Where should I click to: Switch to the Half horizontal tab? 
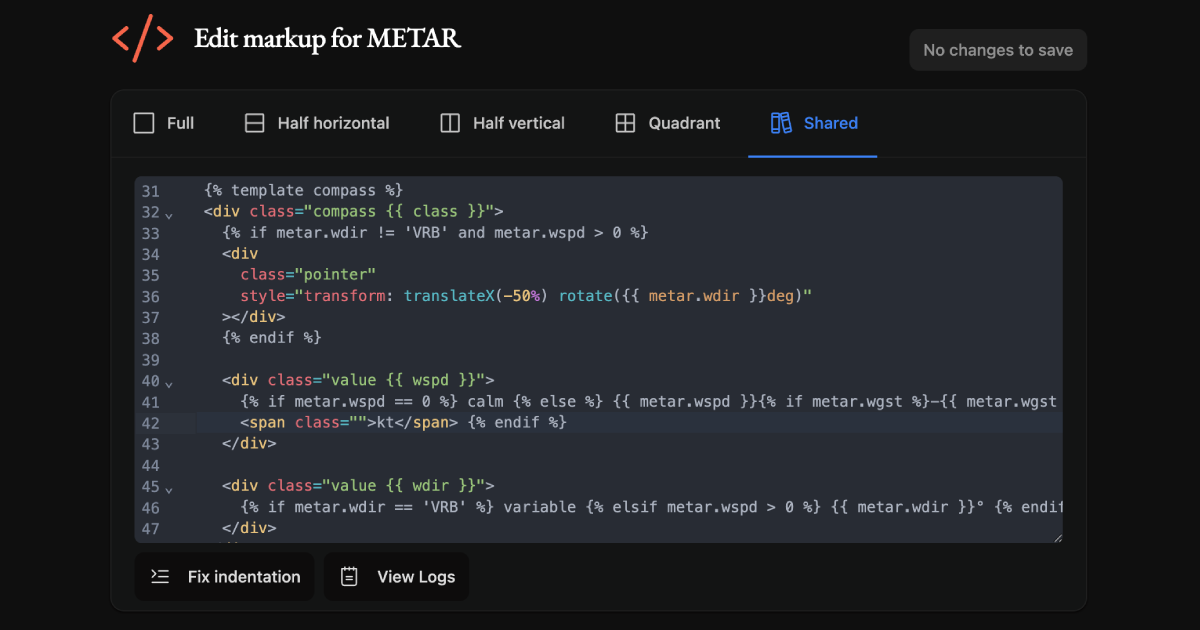[317, 123]
